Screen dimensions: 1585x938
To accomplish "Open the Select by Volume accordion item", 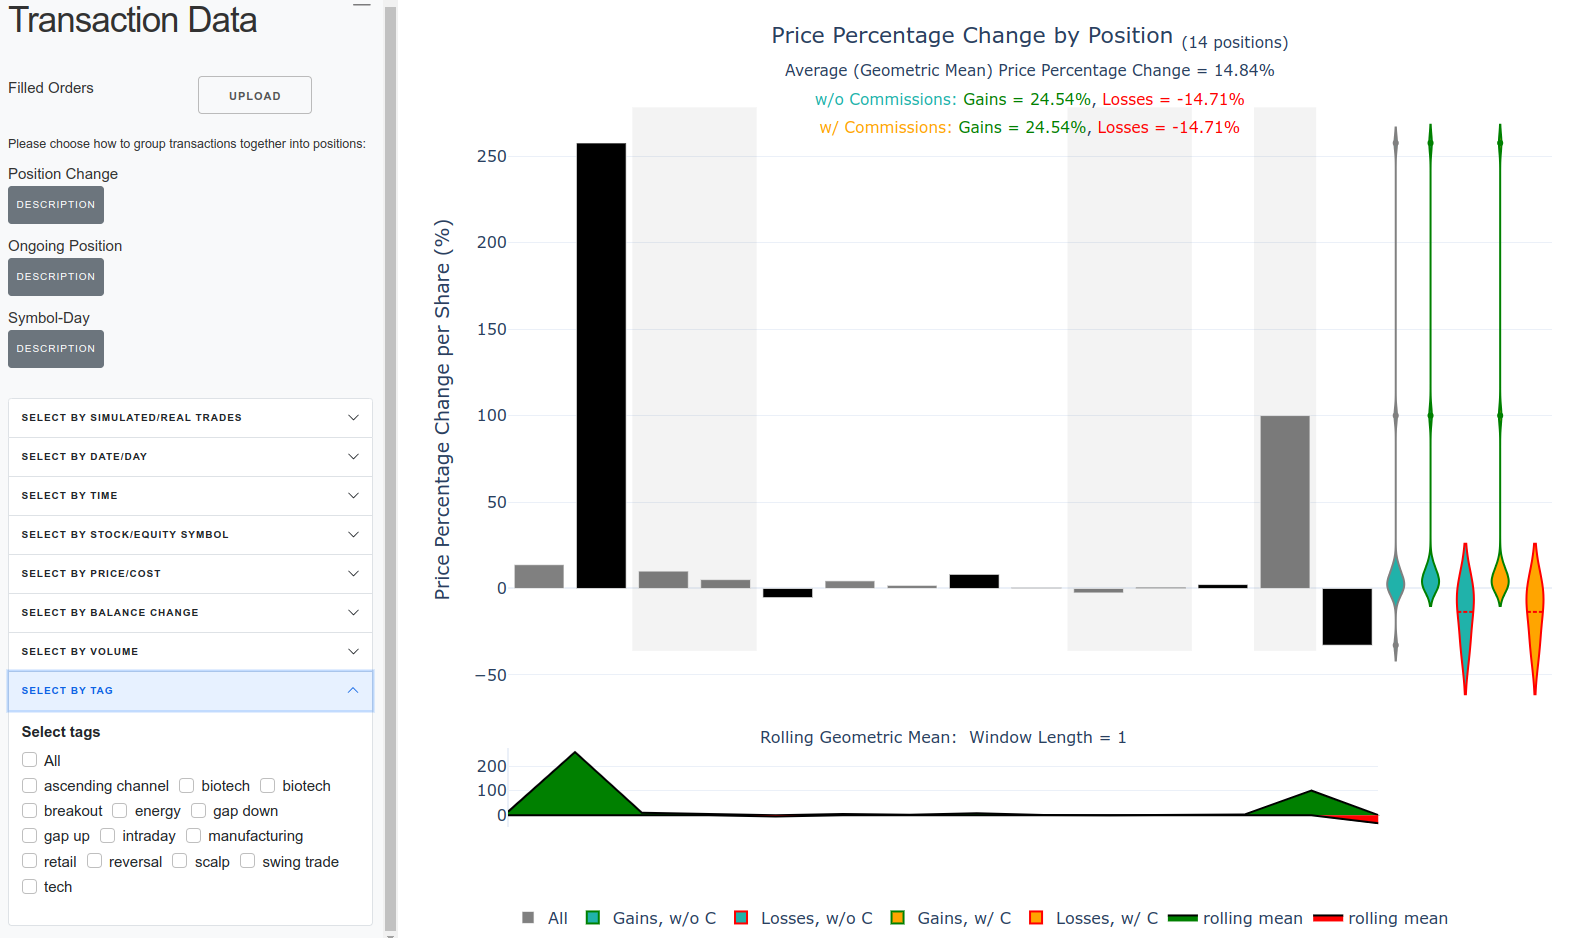I will tap(190, 652).
